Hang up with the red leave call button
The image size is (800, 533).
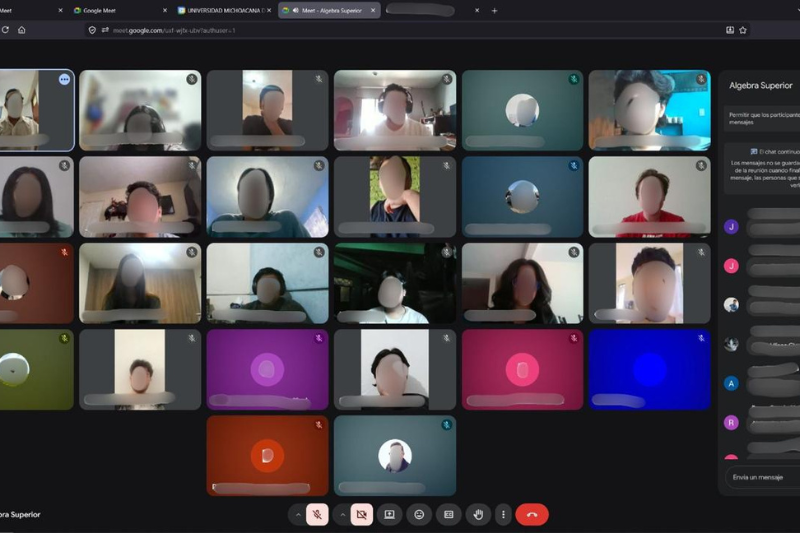(x=532, y=514)
